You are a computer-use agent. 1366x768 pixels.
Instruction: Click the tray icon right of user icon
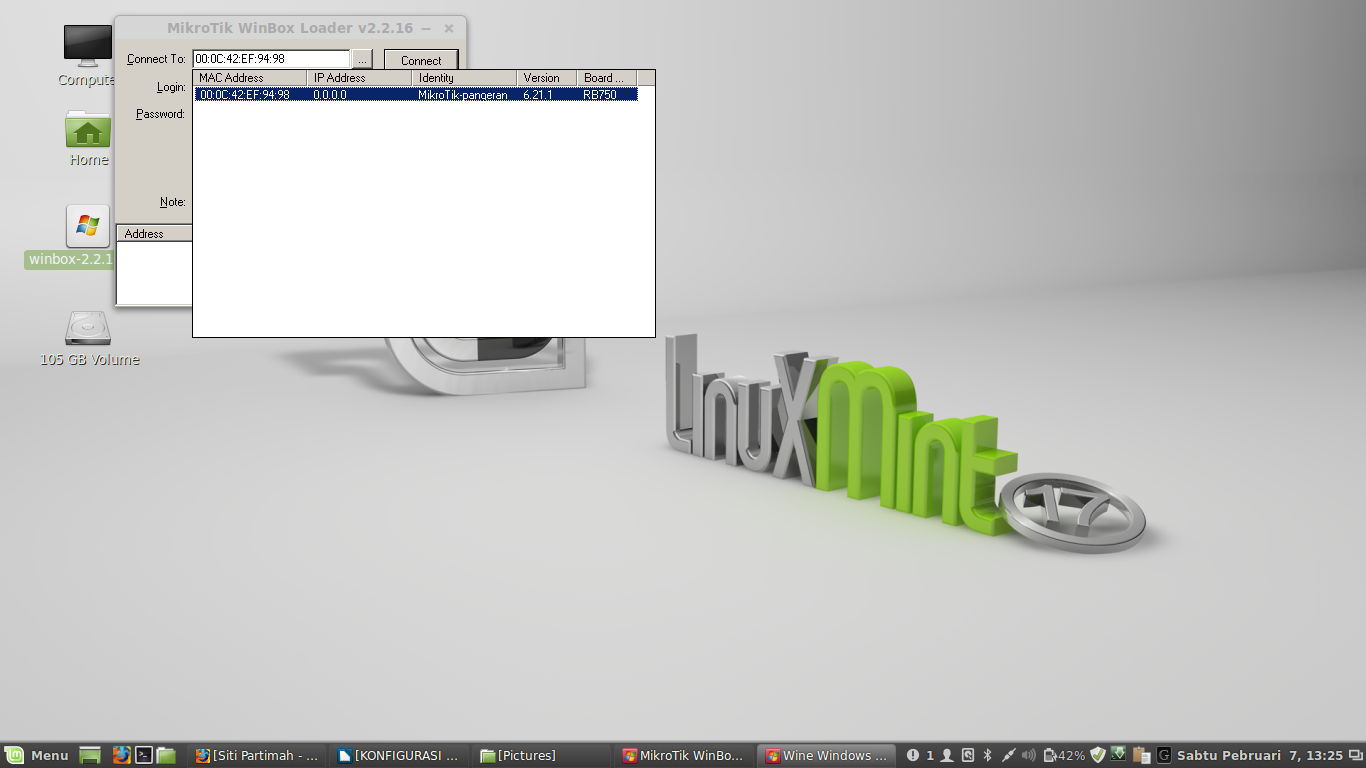click(x=968, y=755)
